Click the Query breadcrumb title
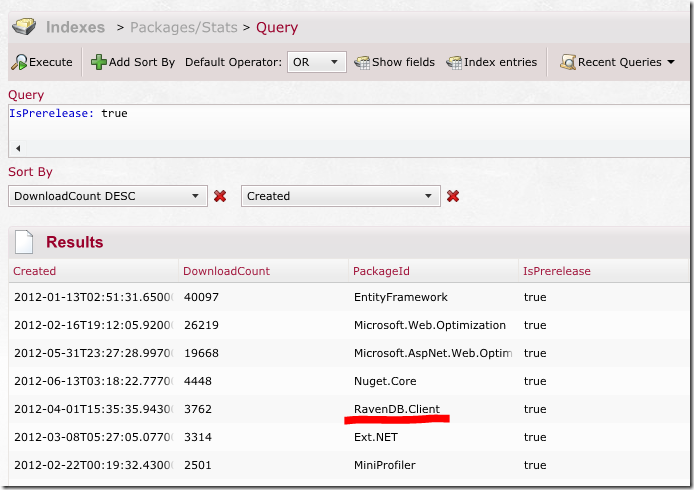Screen dimensions: 694x490 [277, 27]
